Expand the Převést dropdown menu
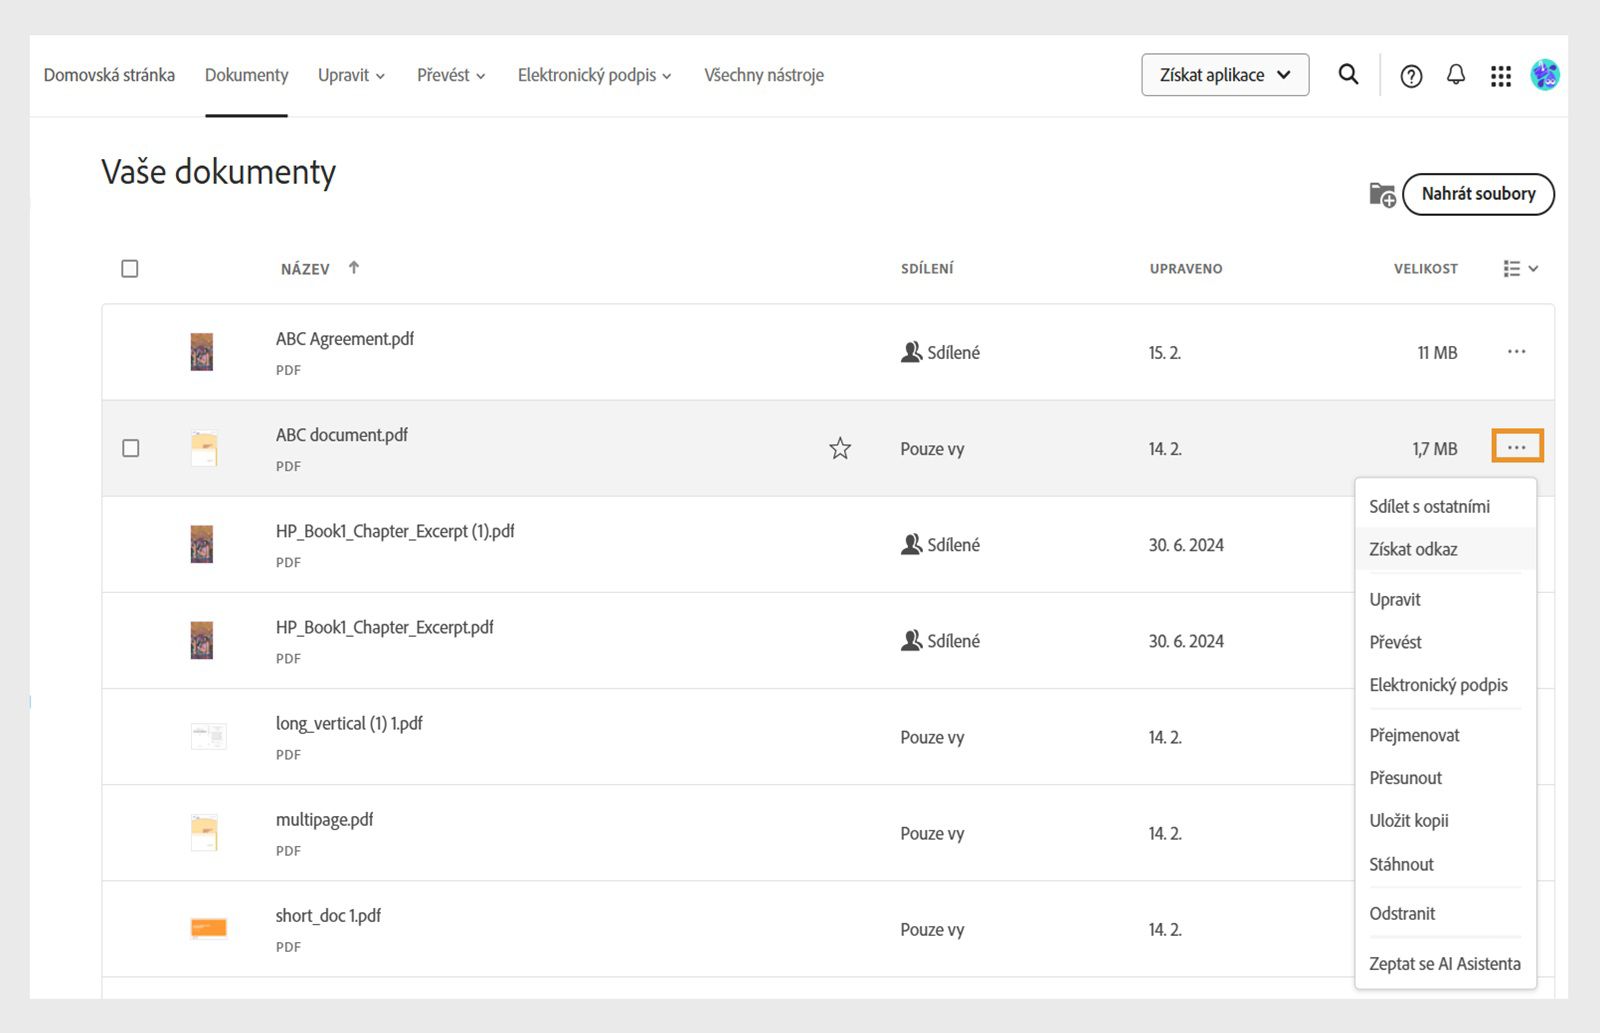Screen dimensions: 1600x1033 [x=451, y=75]
